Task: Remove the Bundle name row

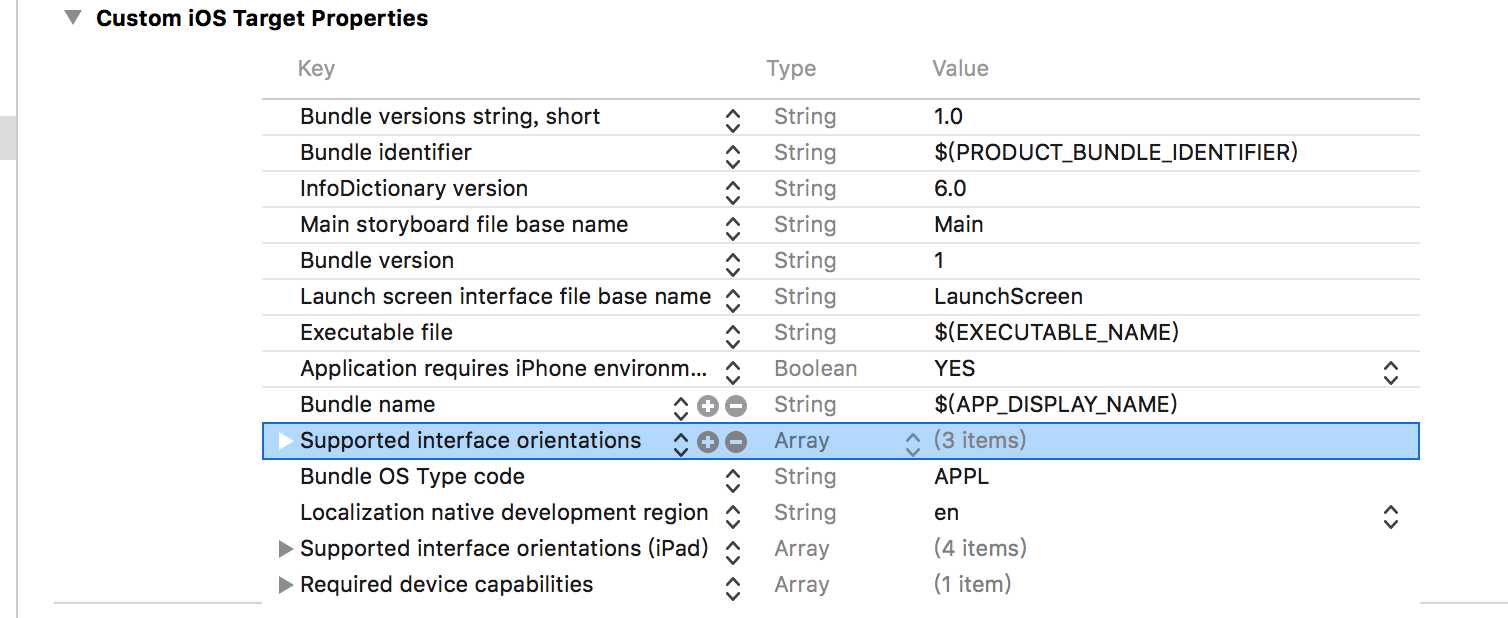Action: 736,405
